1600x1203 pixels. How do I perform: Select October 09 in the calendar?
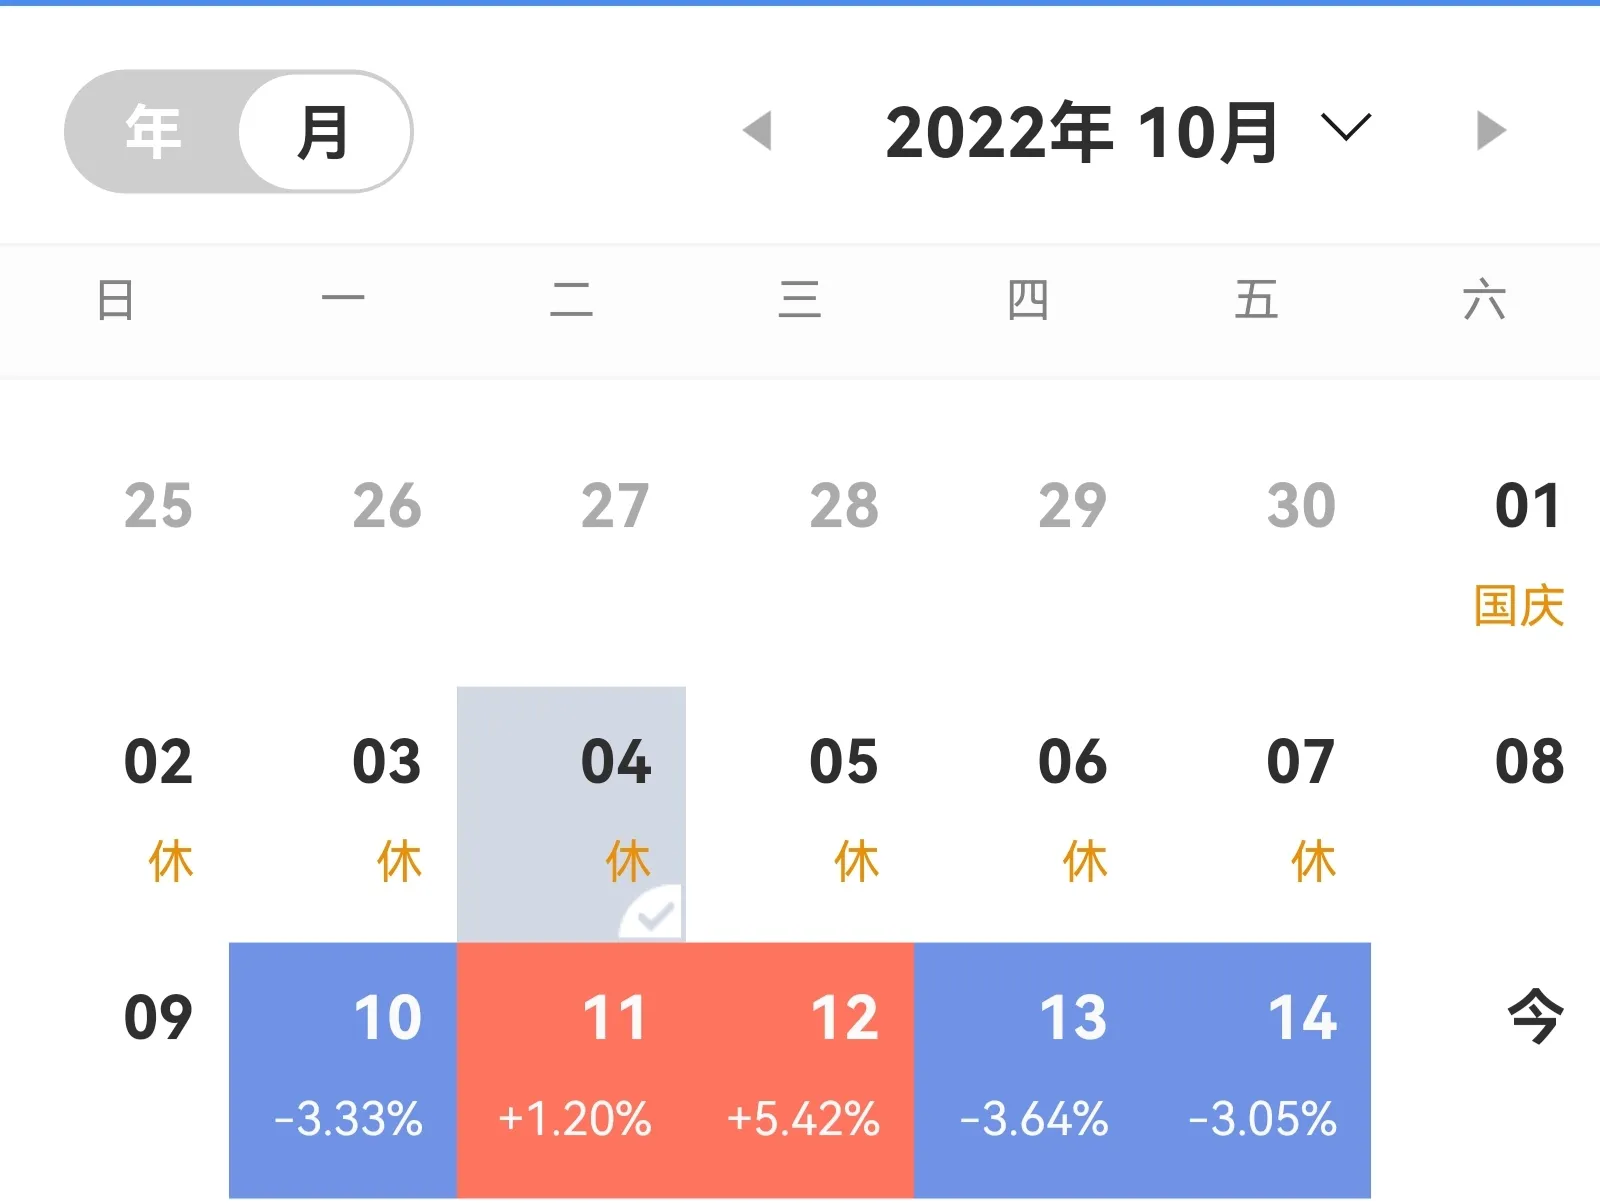click(158, 1018)
